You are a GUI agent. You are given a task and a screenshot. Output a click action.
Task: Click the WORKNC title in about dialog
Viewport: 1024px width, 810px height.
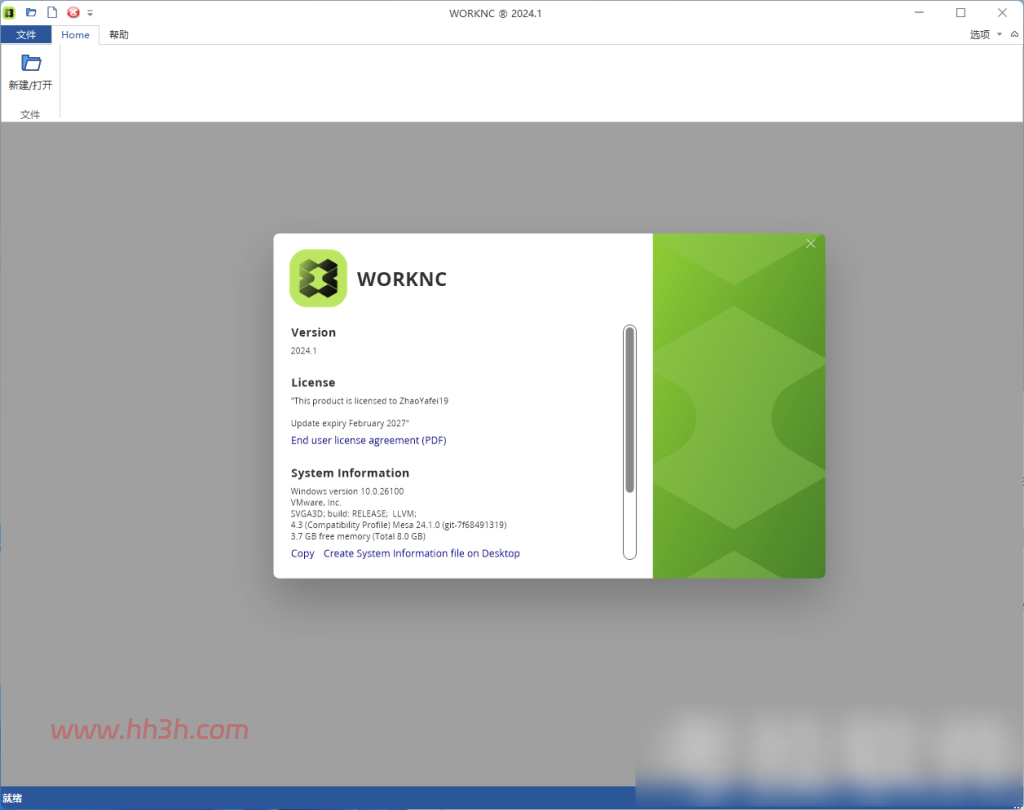coord(402,279)
